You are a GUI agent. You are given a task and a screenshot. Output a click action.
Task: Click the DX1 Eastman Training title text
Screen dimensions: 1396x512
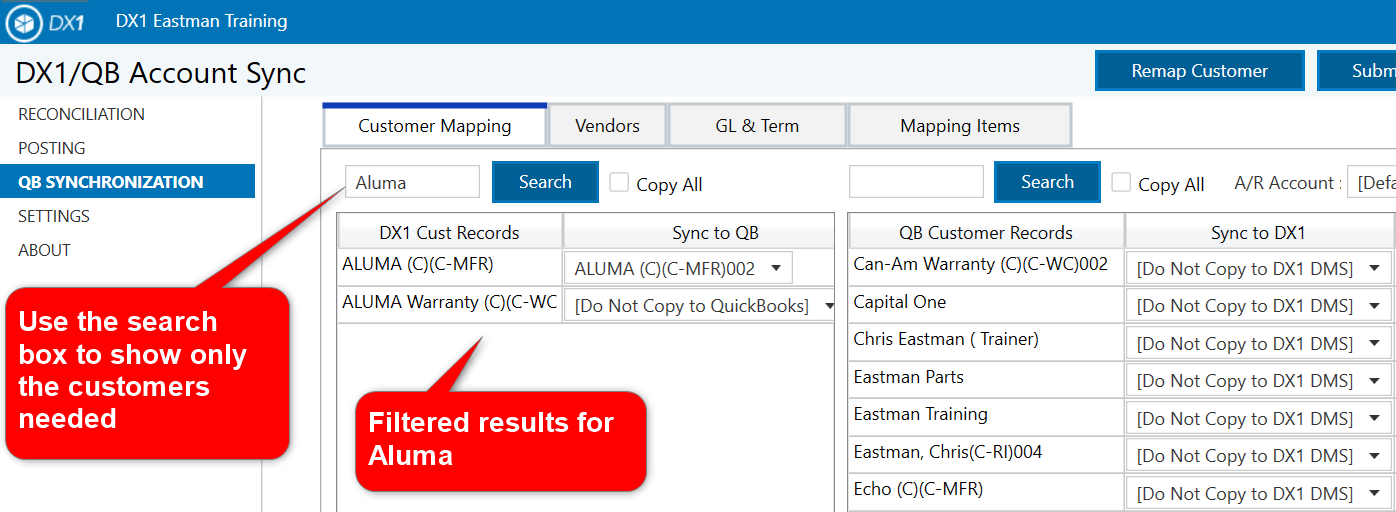point(201,21)
